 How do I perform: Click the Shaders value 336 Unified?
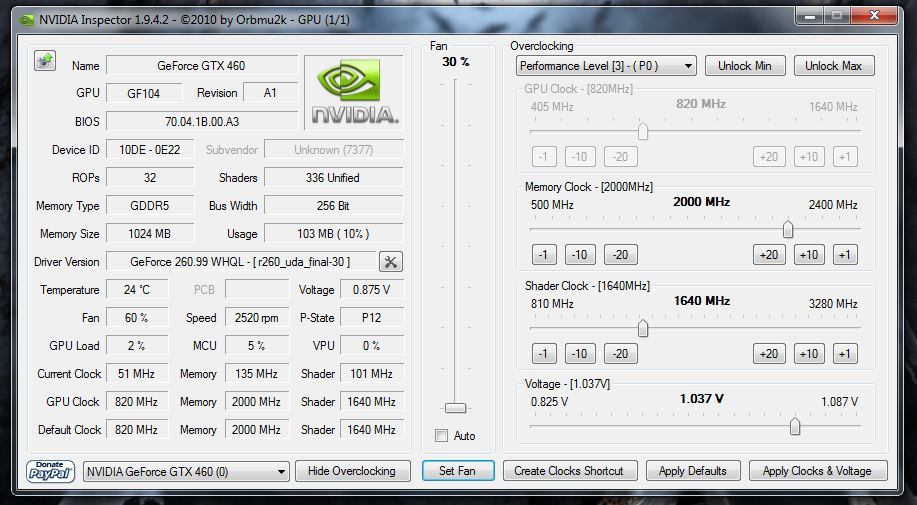coord(333,178)
